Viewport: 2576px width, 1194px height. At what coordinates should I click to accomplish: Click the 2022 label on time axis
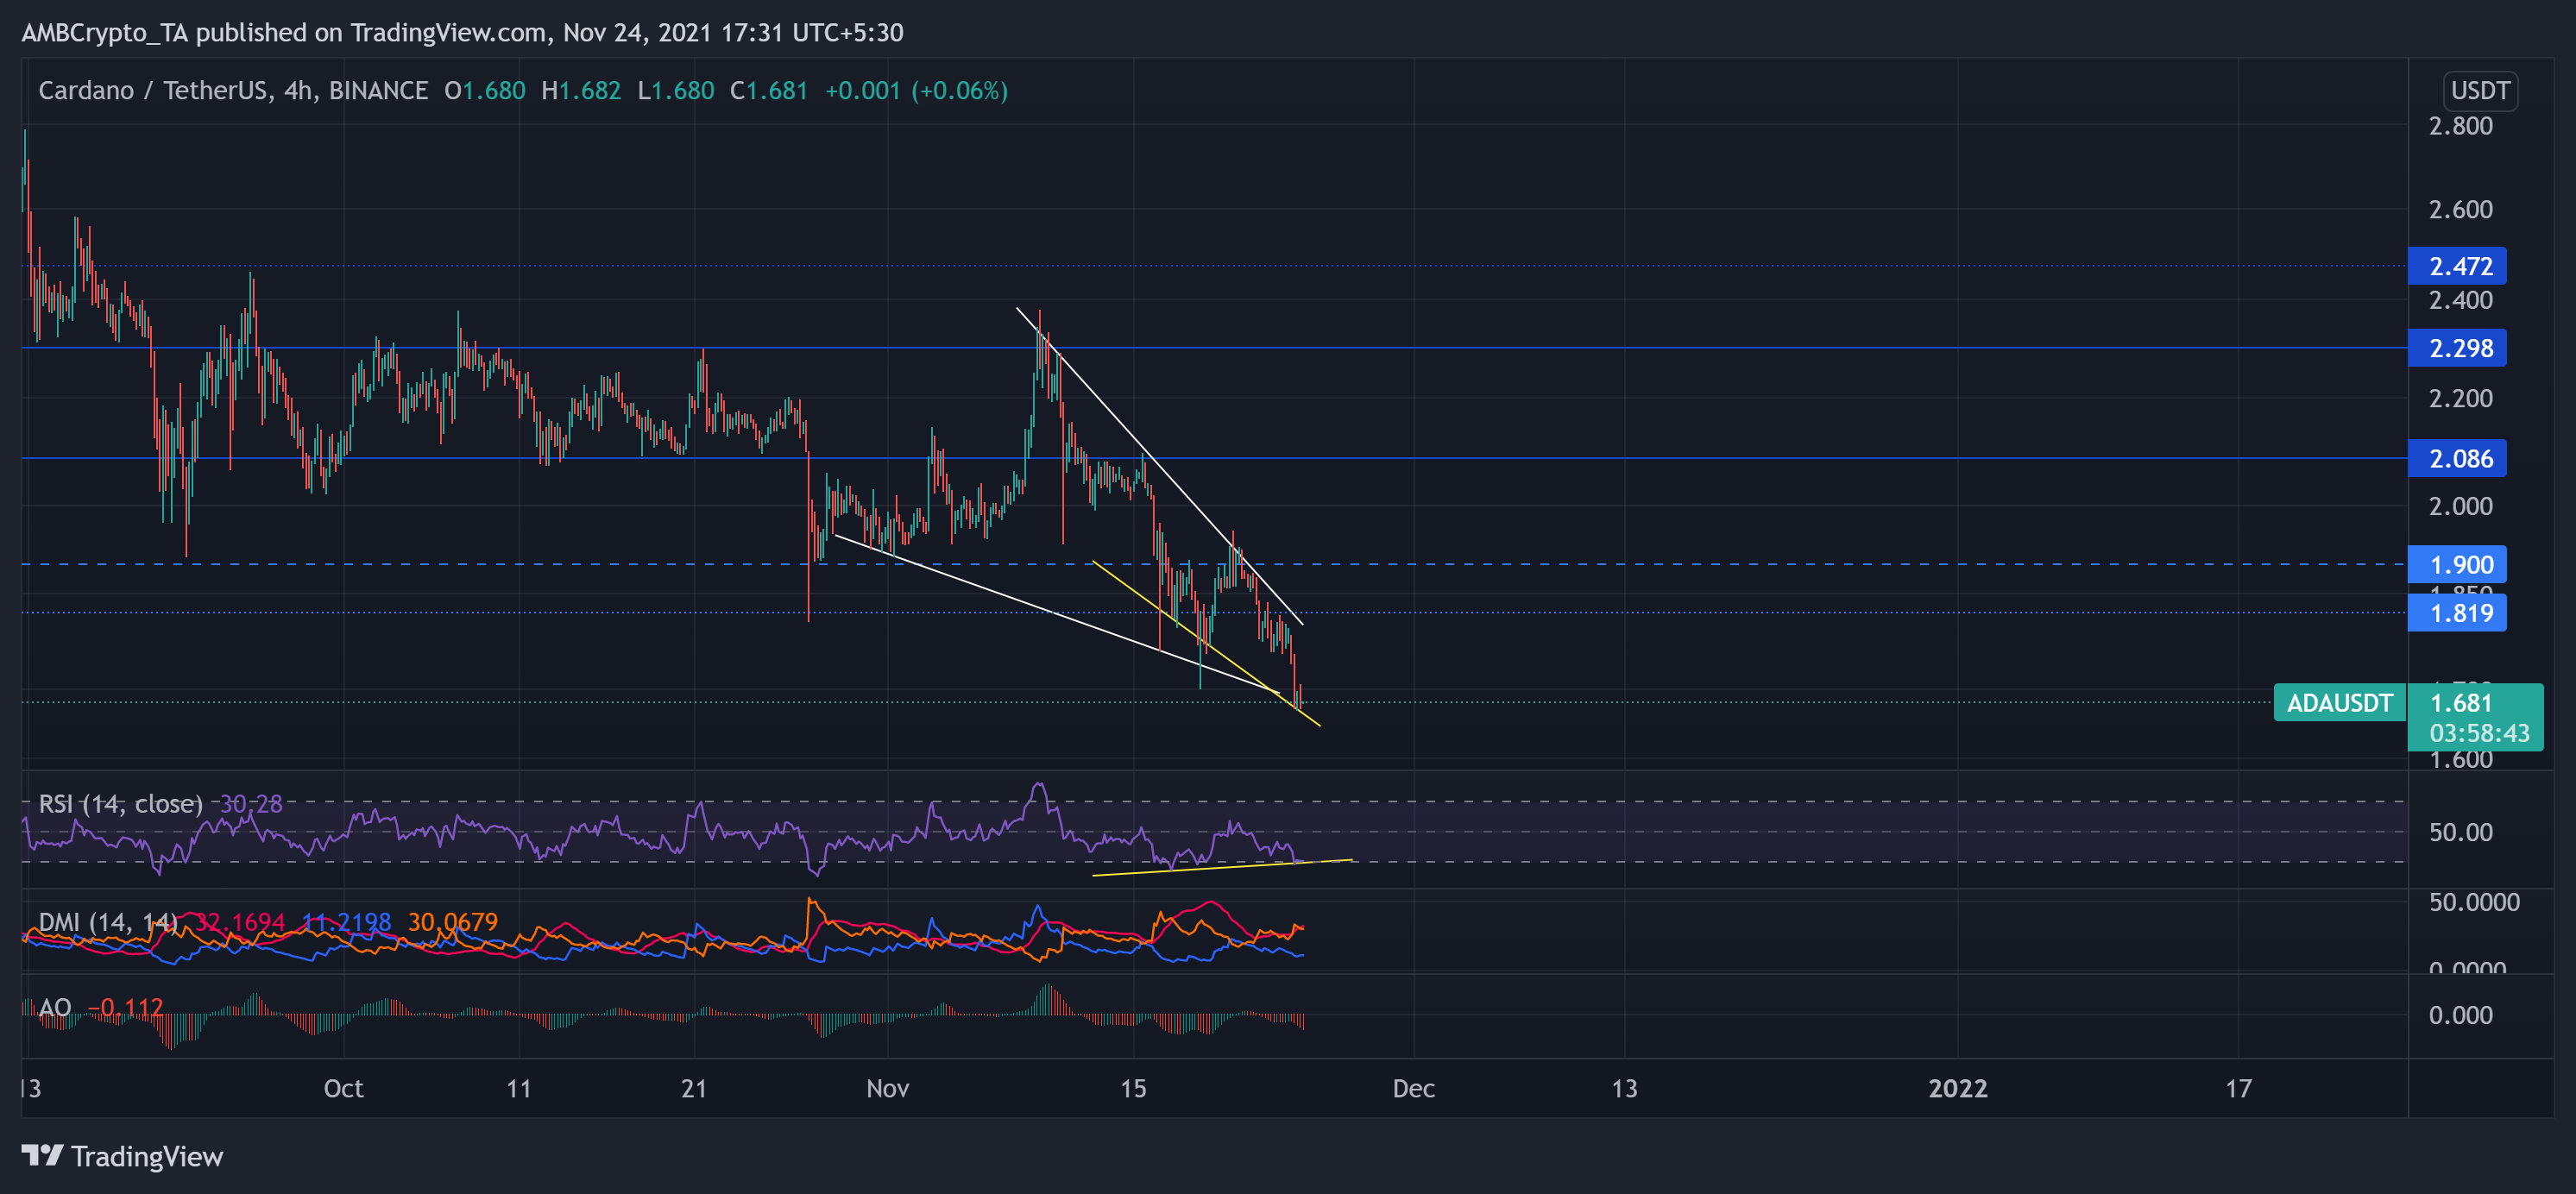click(1957, 1088)
